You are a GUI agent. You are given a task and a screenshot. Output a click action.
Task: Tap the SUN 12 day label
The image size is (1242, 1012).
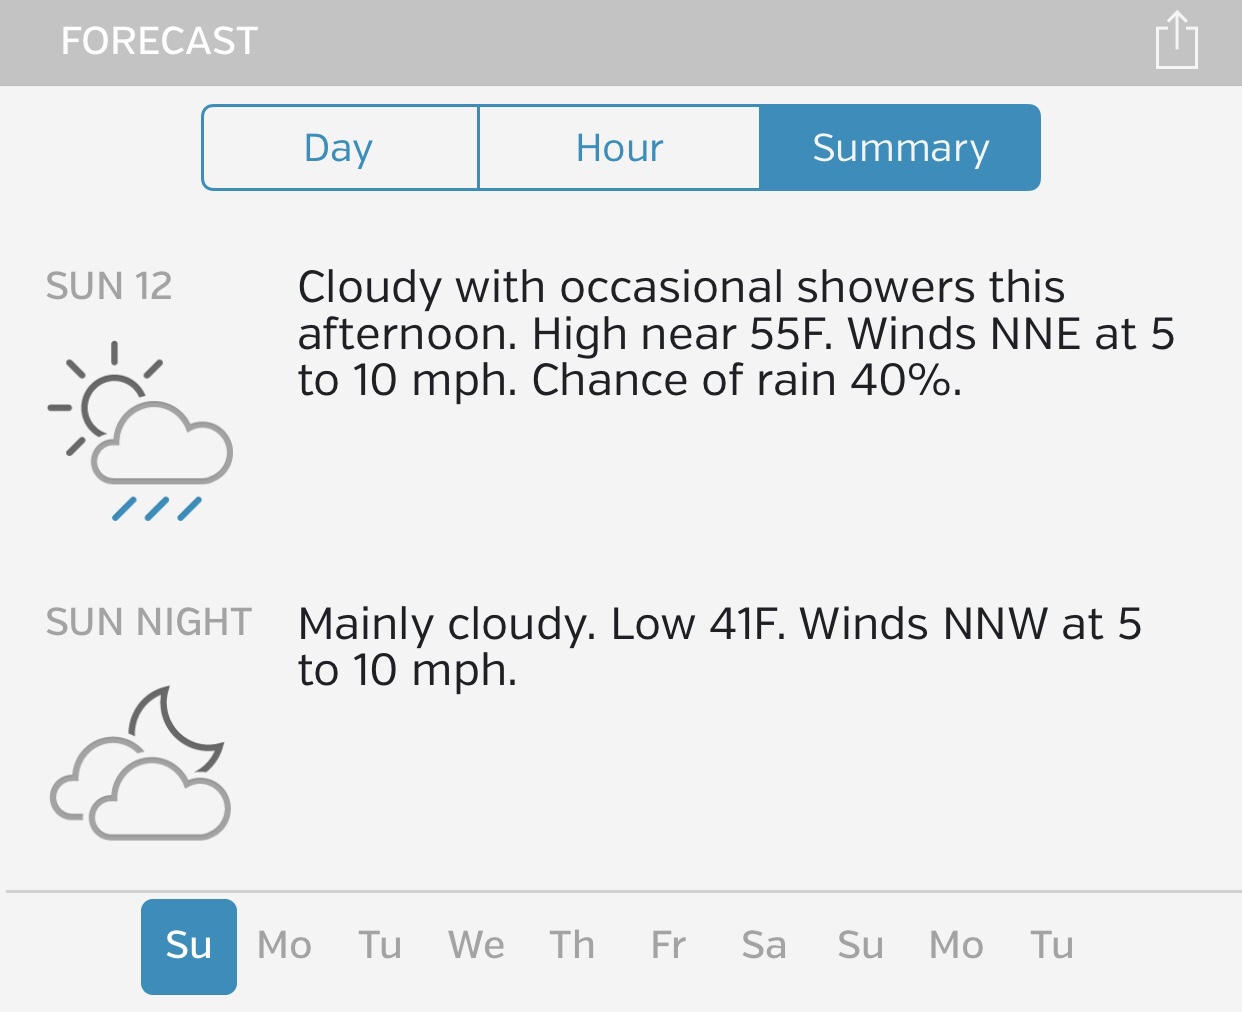pyautogui.click(x=109, y=287)
